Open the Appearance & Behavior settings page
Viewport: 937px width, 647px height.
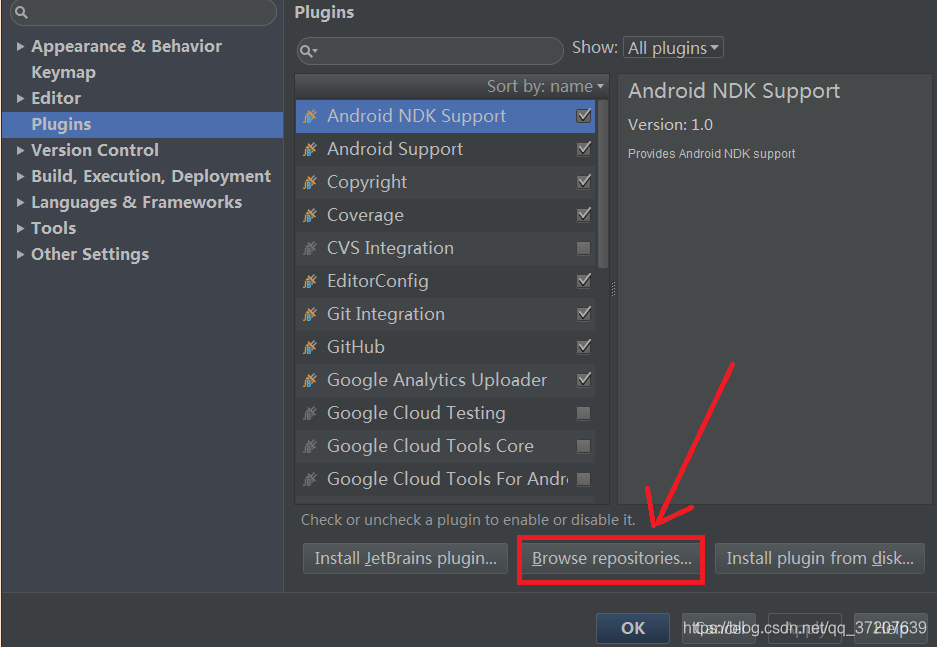[x=126, y=47]
